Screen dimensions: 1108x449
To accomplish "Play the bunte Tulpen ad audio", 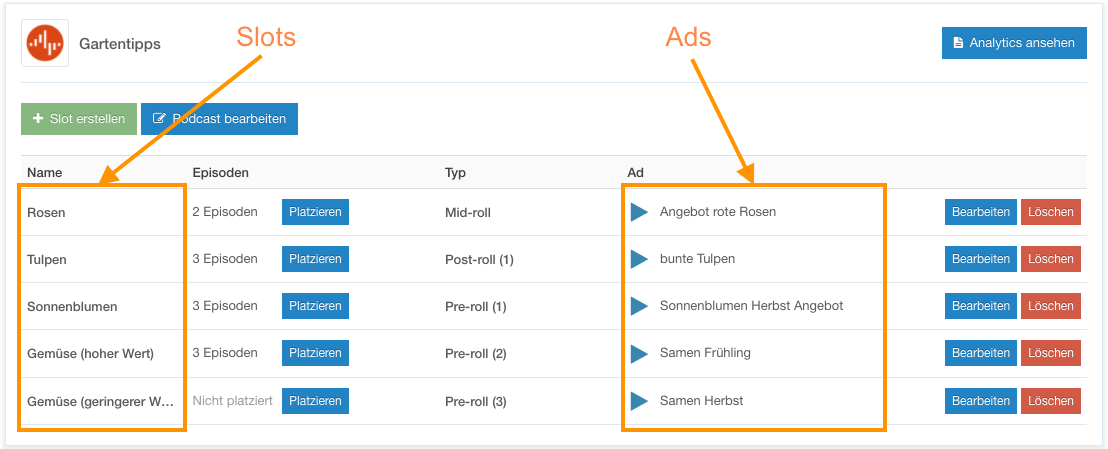I will pyautogui.click(x=639, y=259).
